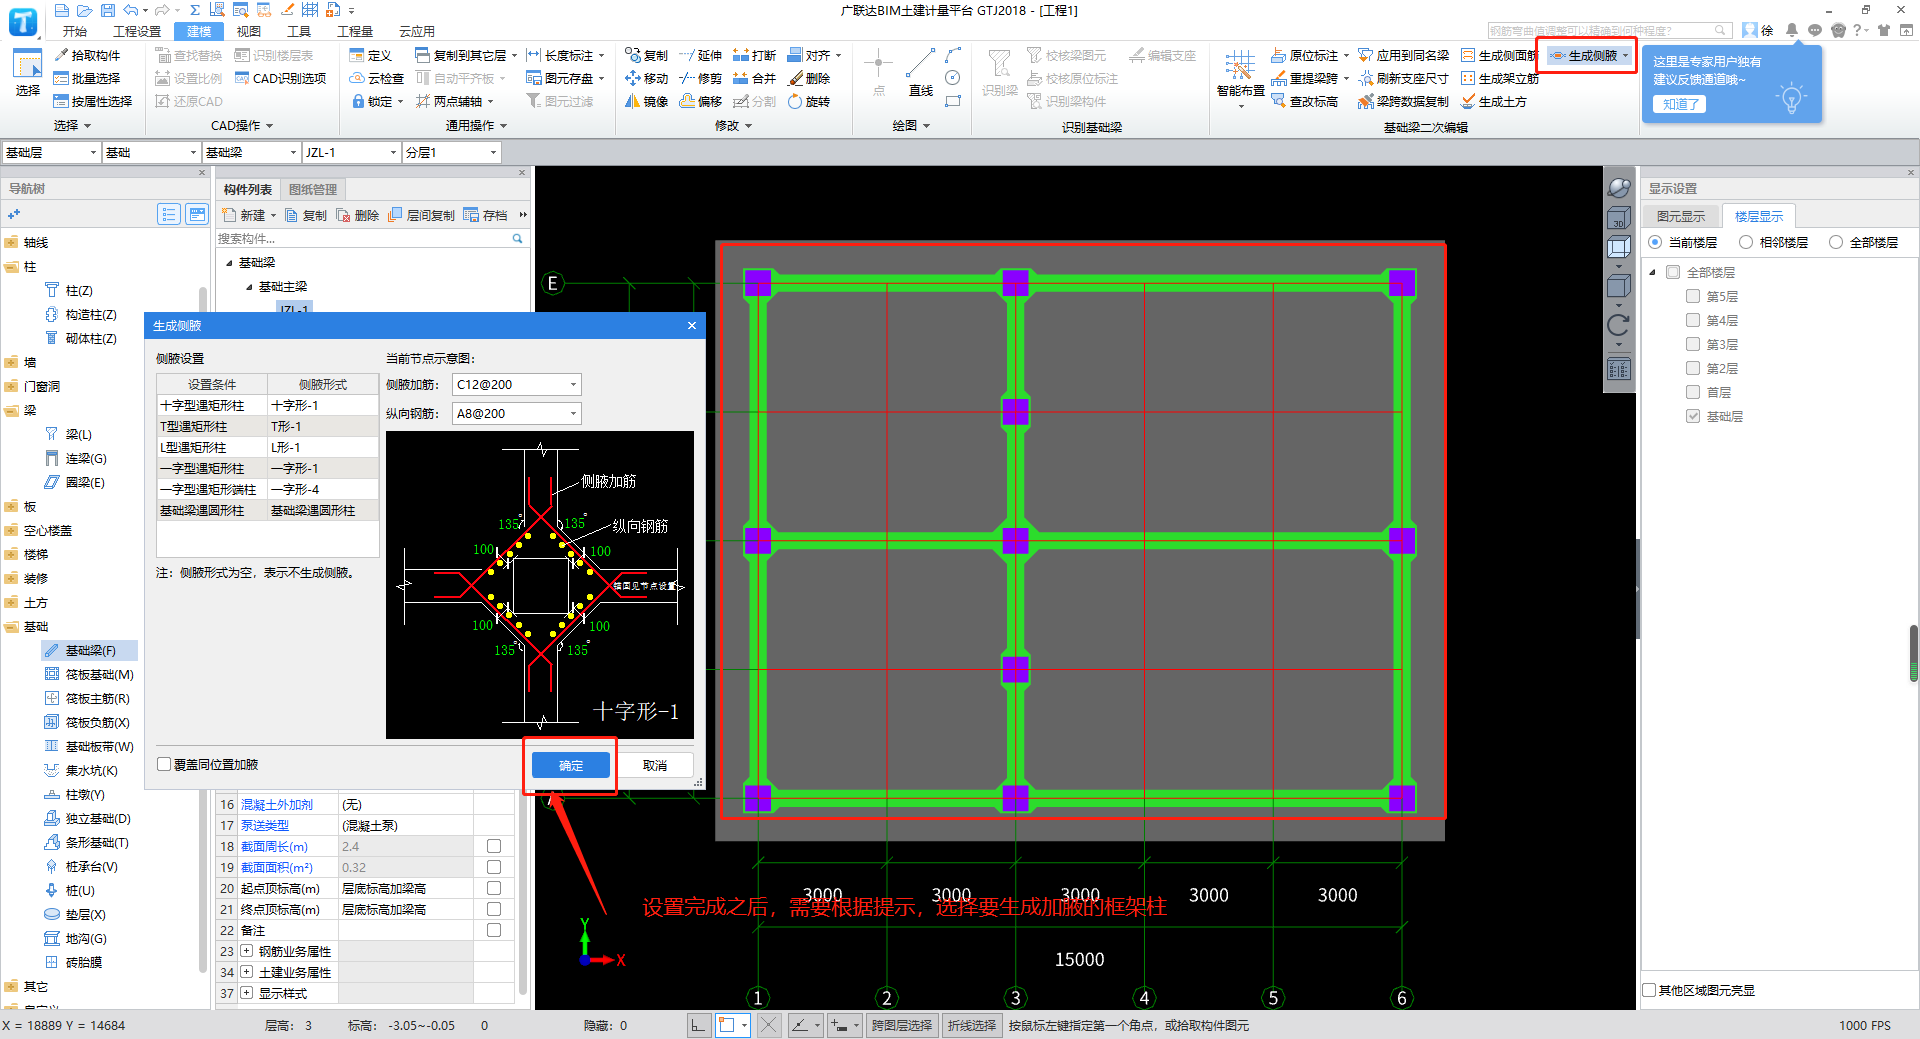The width and height of the screenshot is (1920, 1039).
Task: Open the 智能布置 smart layout tool
Action: (x=1240, y=76)
